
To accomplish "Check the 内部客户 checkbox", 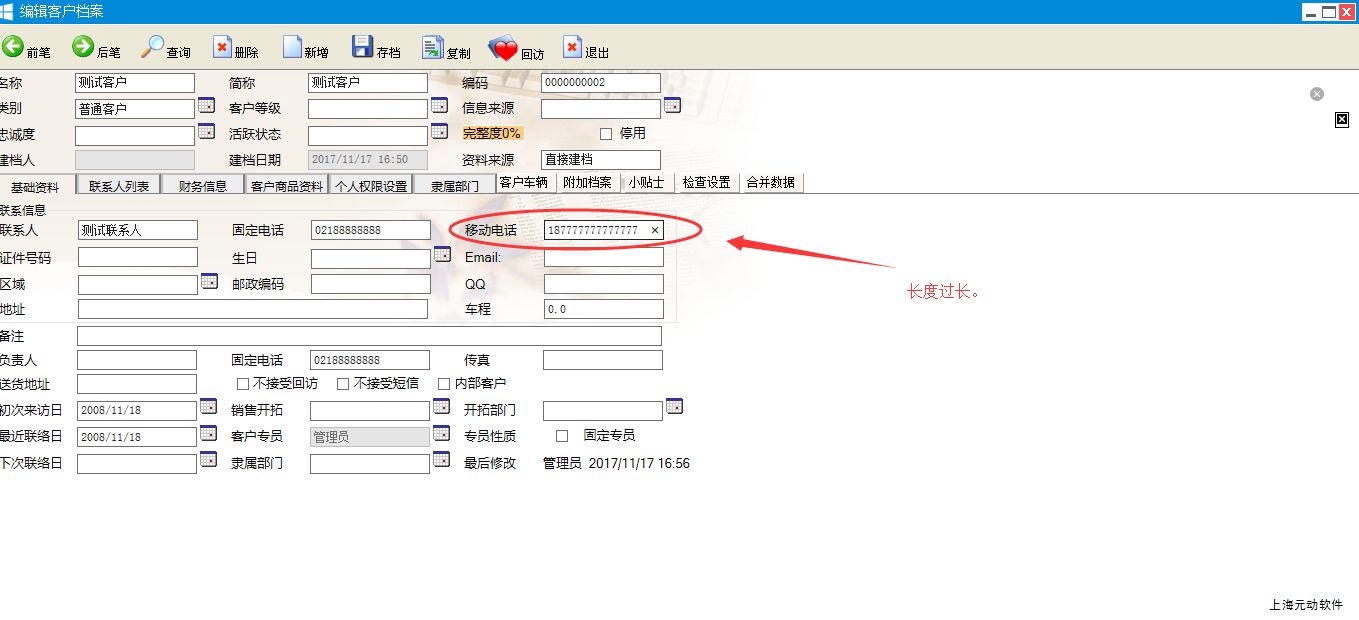I will click(444, 384).
